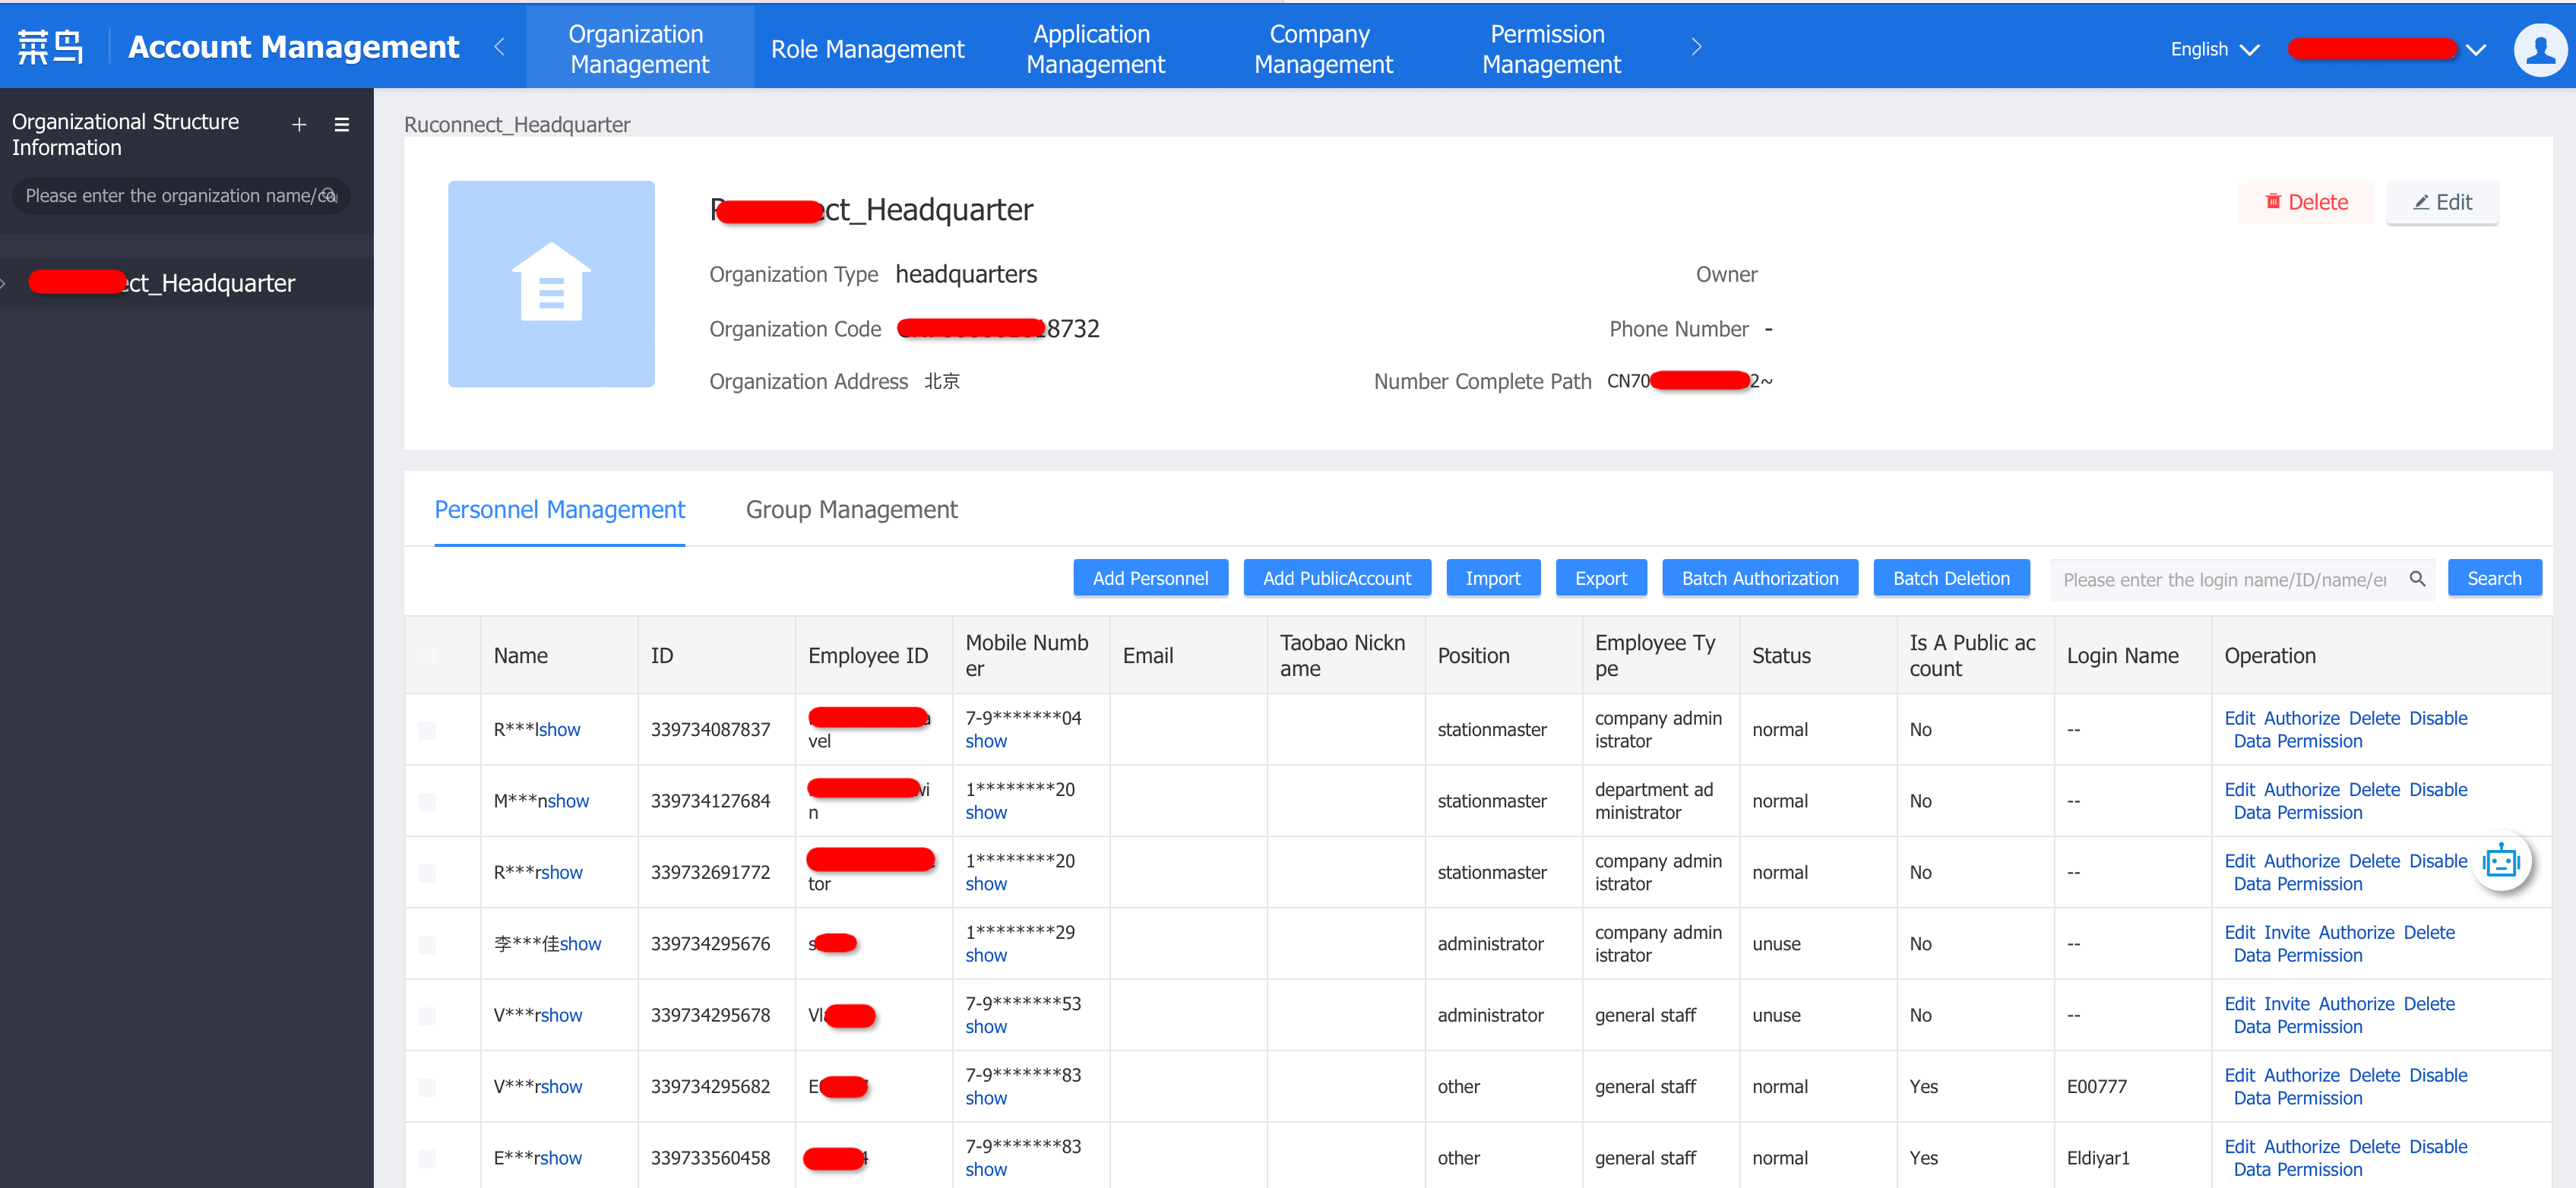Expand the user account name dropdown
This screenshot has width=2576, height=1188.
(x=2476, y=49)
